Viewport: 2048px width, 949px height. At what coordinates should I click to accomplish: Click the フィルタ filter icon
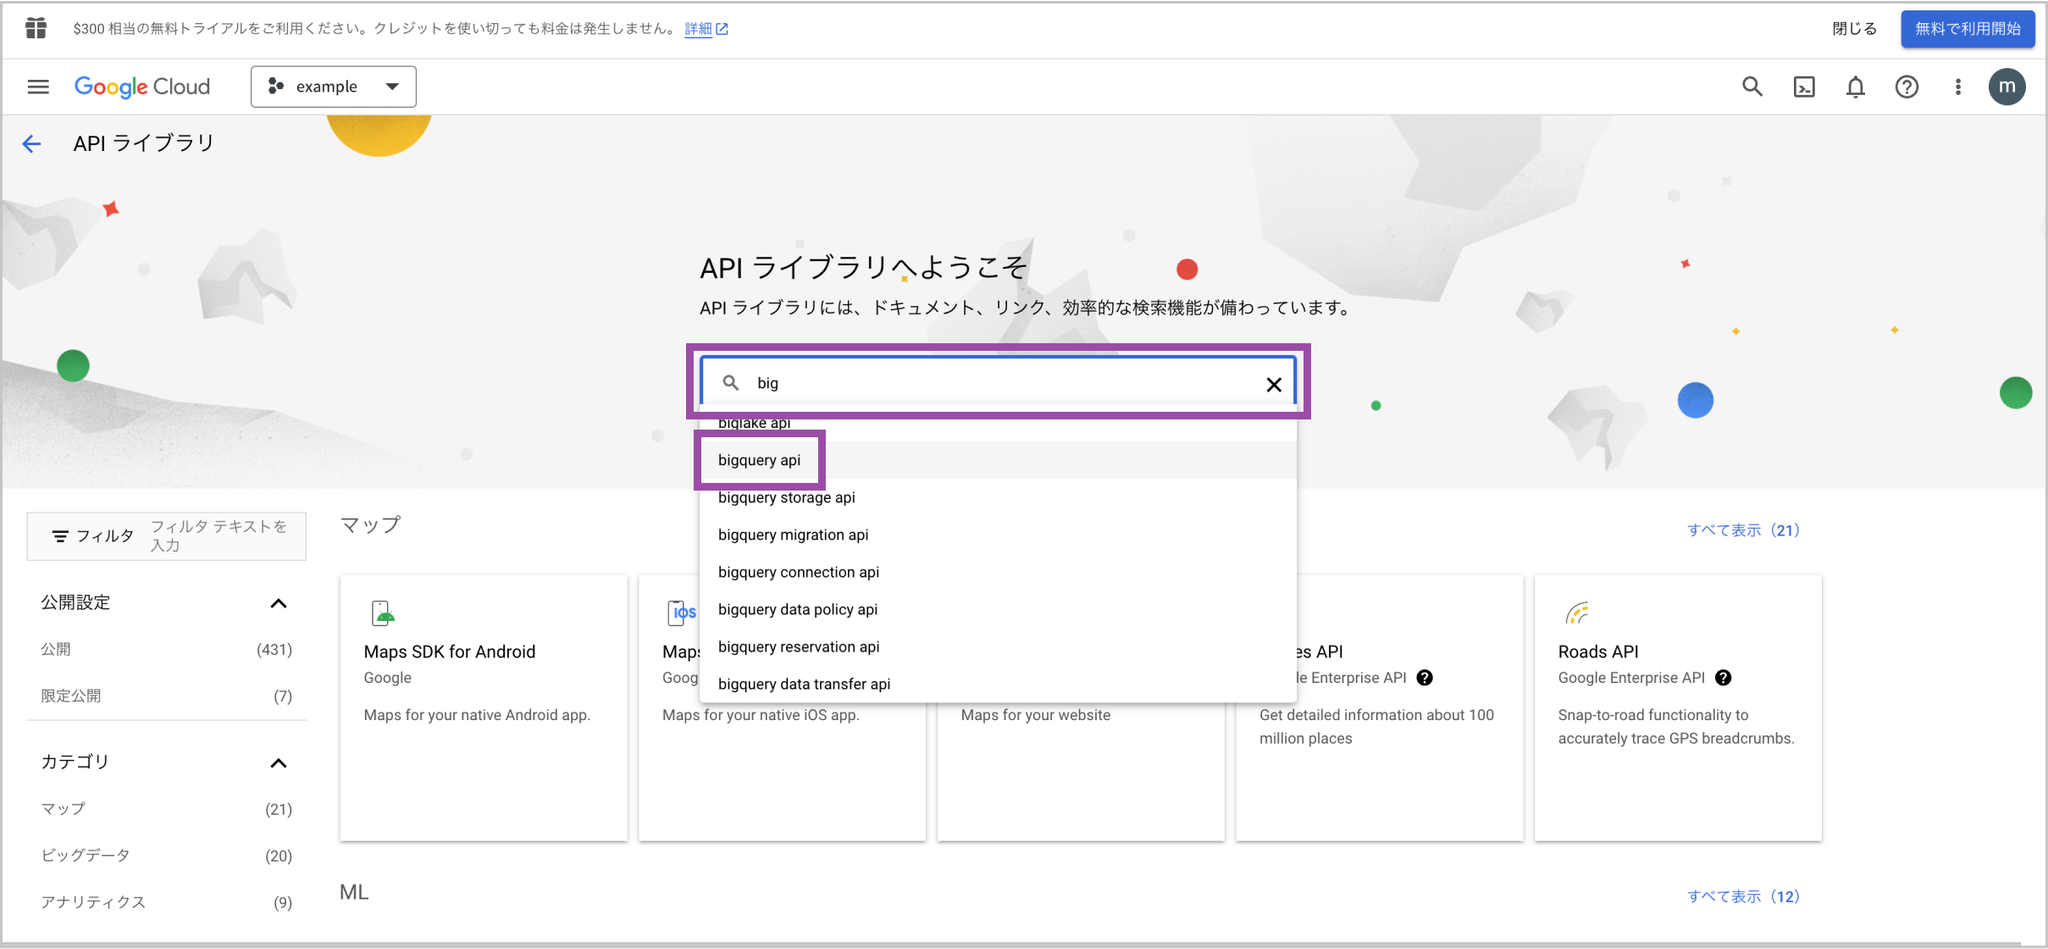(60, 536)
